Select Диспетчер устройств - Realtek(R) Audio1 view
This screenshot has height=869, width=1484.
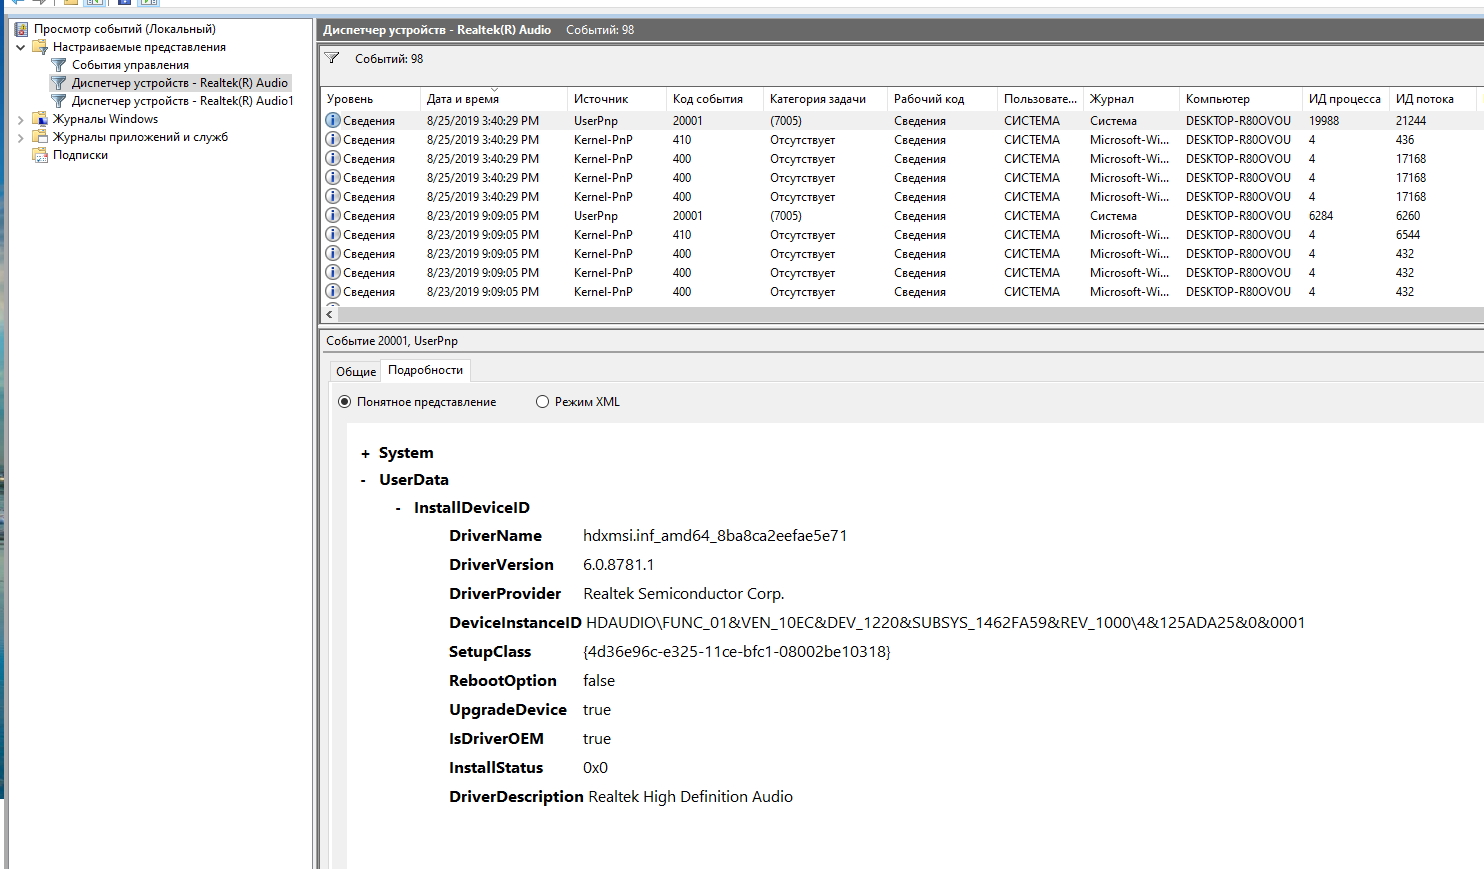click(183, 101)
